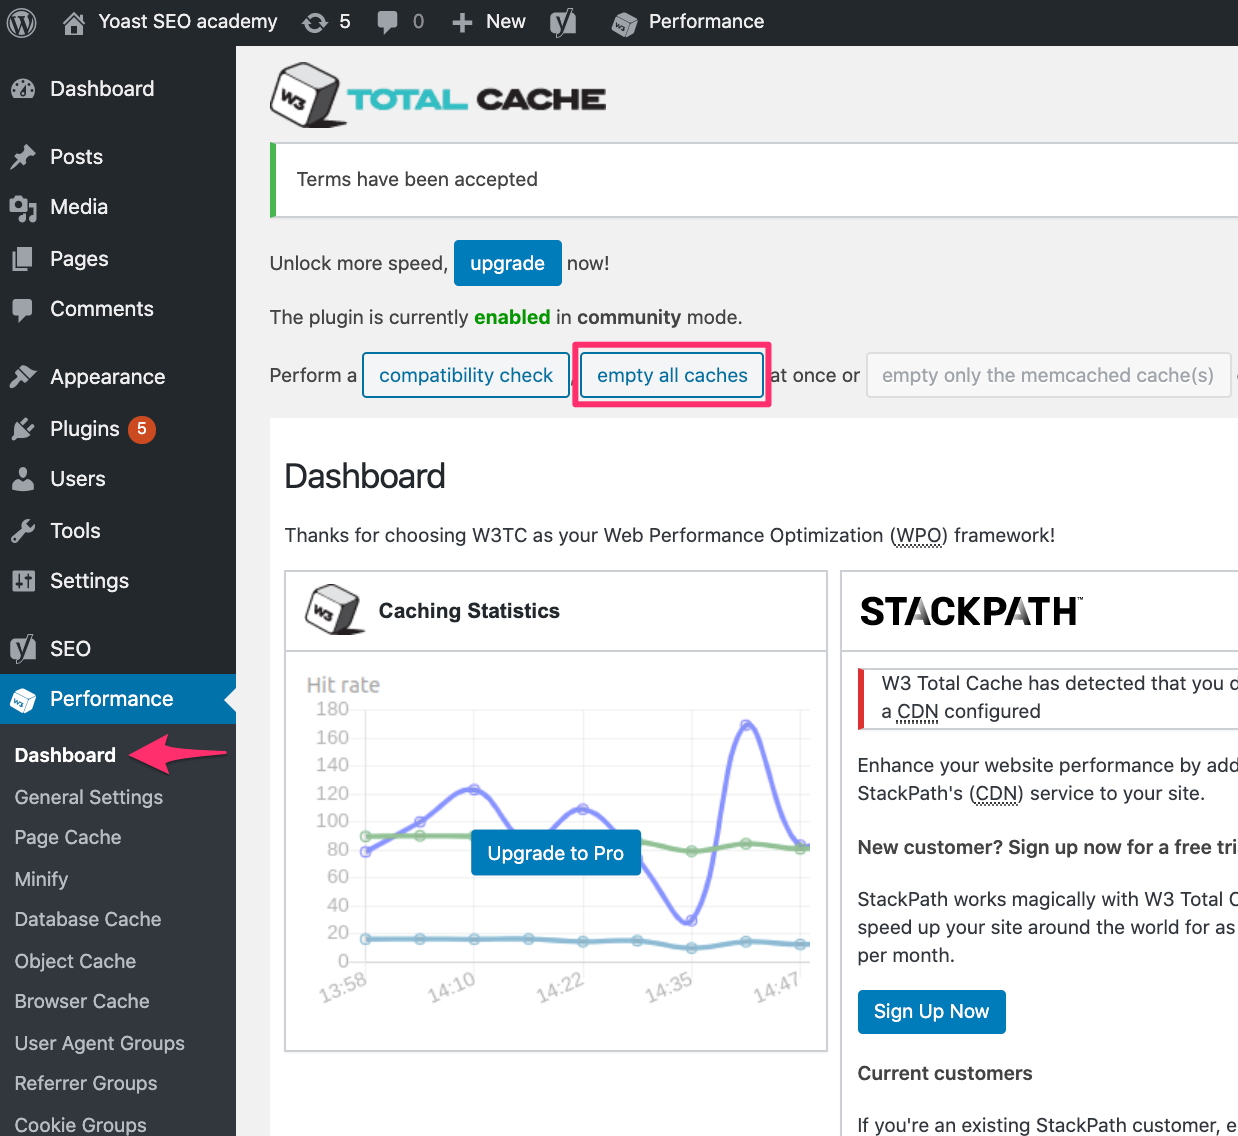The height and width of the screenshot is (1136, 1238).
Task: Open the WPO link in the welcome text
Action: coord(916,535)
